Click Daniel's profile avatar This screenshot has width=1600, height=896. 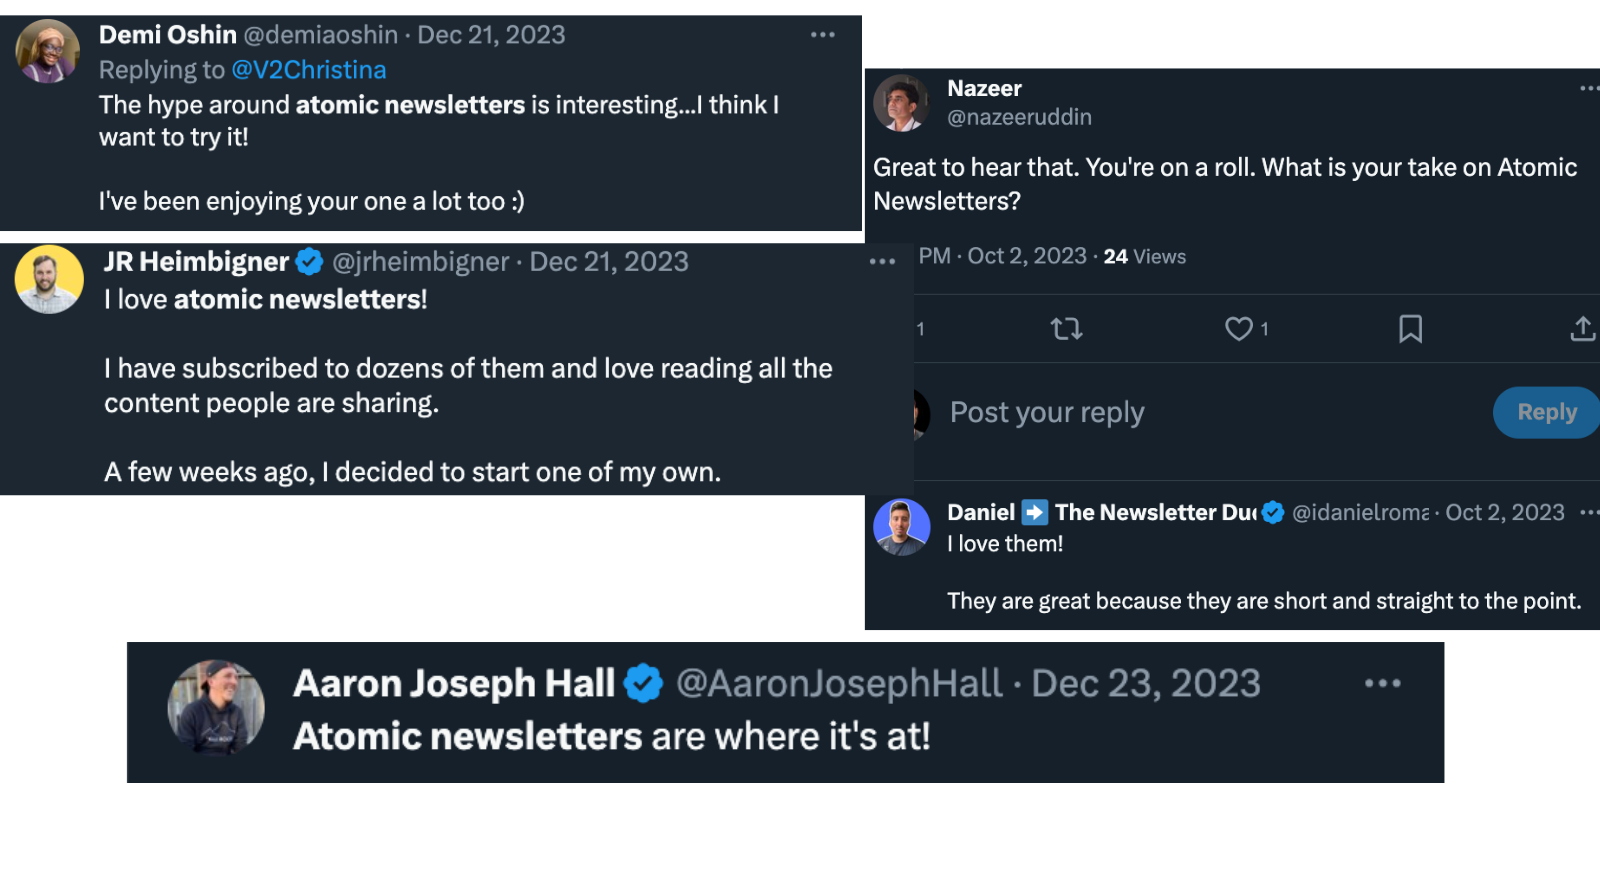[901, 527]
